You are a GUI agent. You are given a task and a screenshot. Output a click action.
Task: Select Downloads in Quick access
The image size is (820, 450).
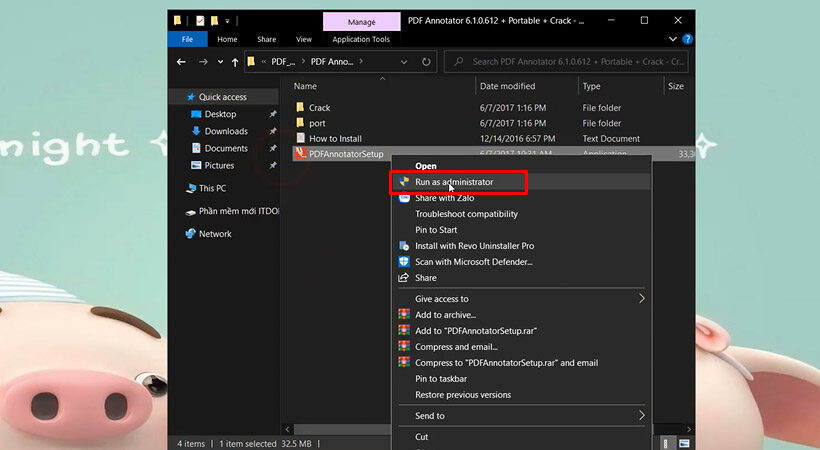pos(226,131)
